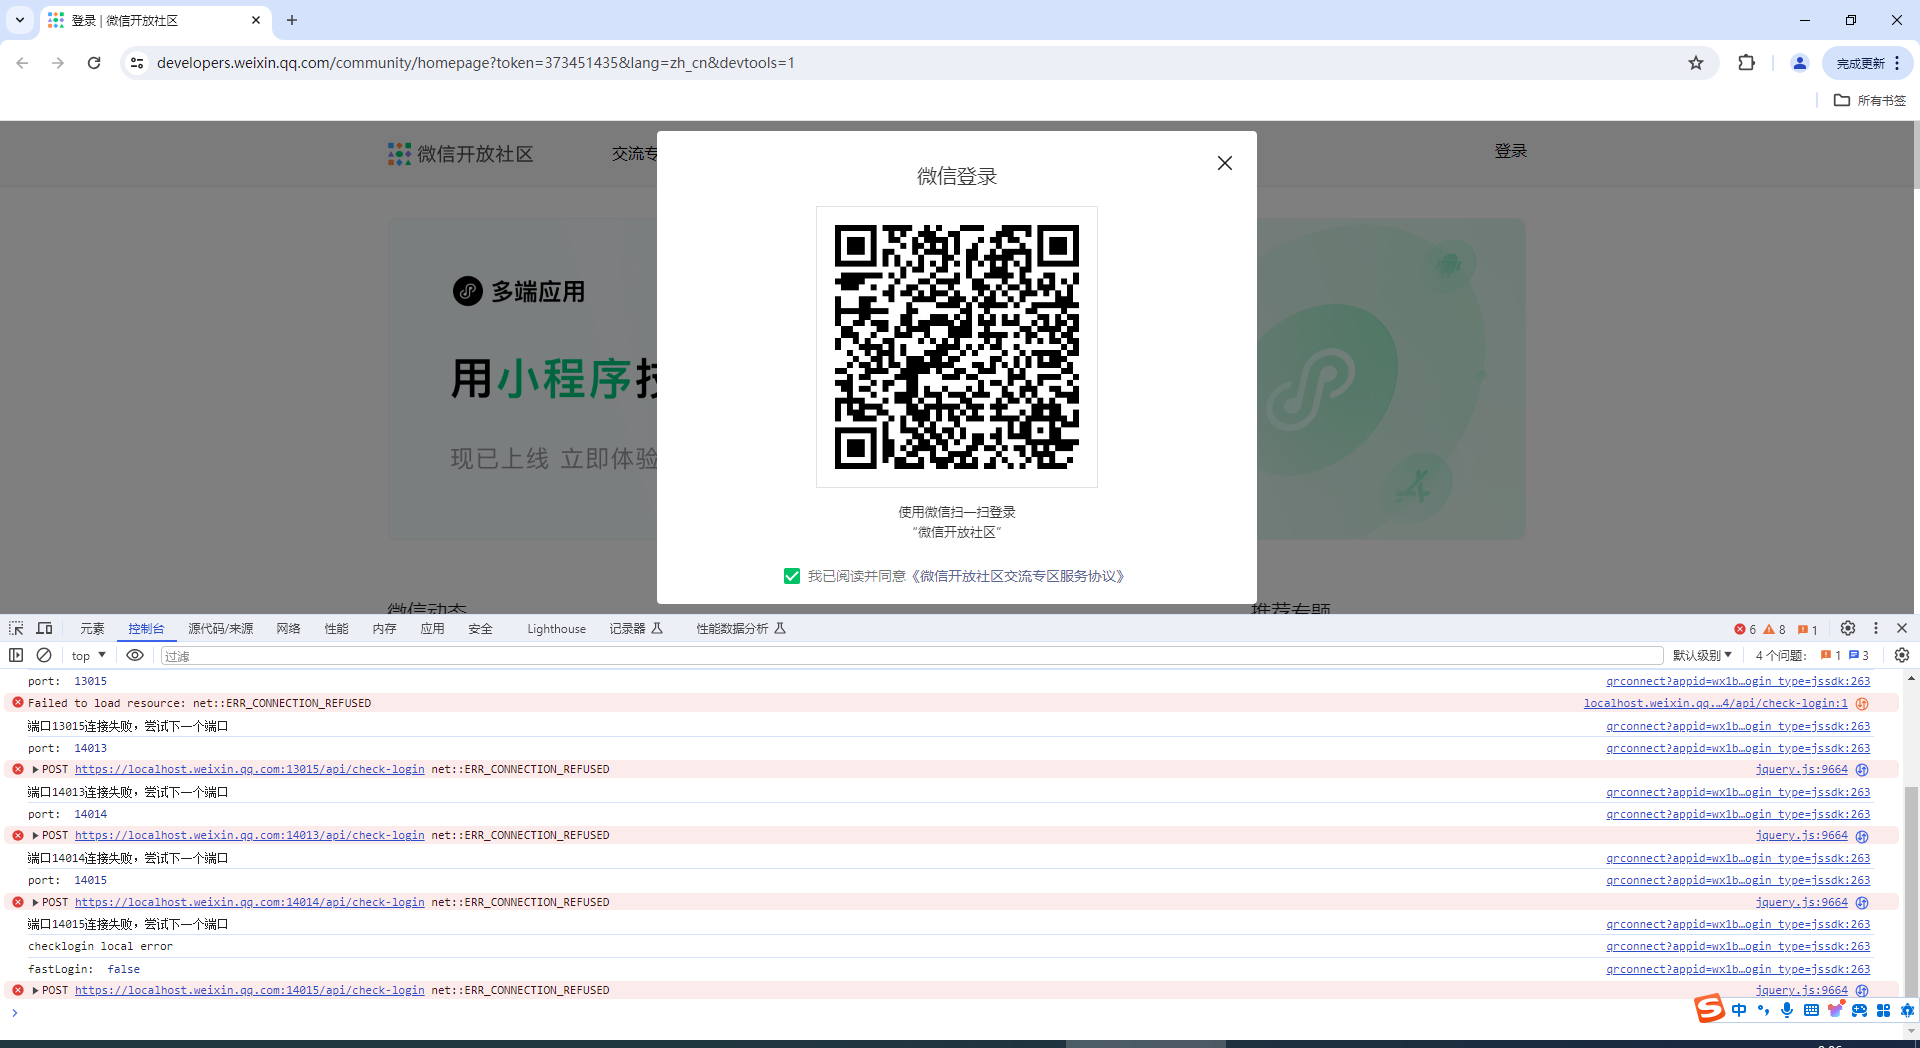Screen dimensions: 1920x1048
Task: Close the WeChat login dialog
Action: click(1224, 163)
